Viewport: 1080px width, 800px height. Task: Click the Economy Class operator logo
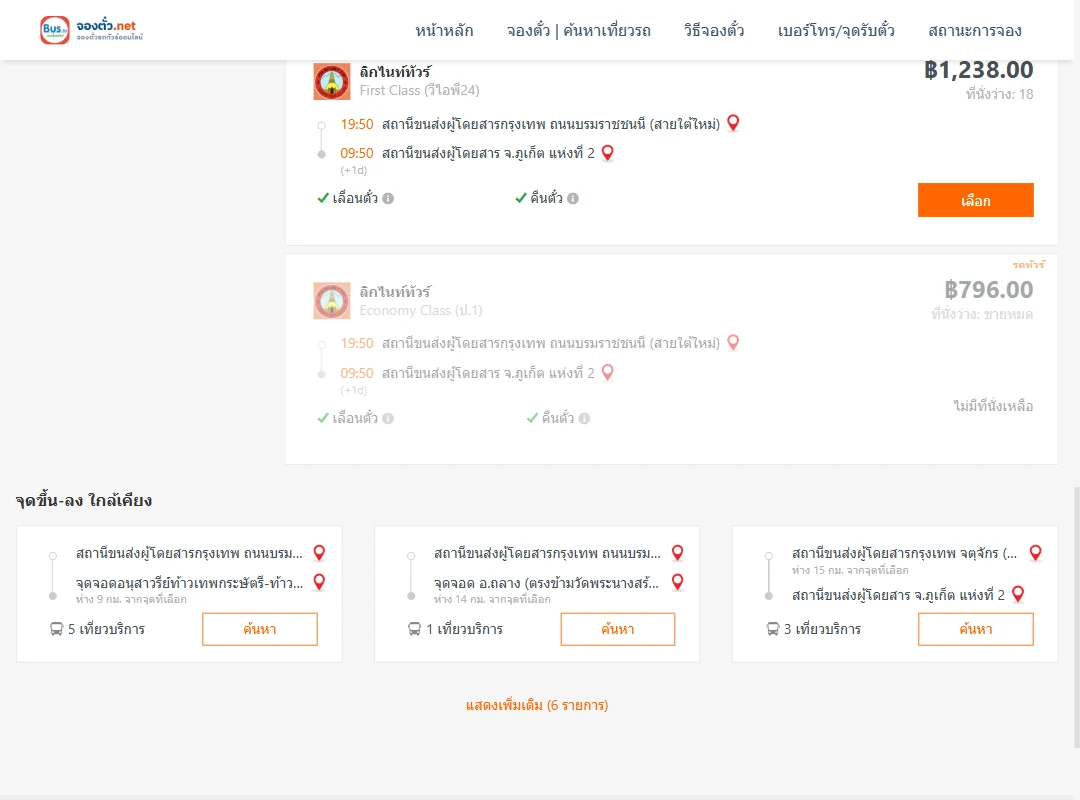[x=332, y=300]
